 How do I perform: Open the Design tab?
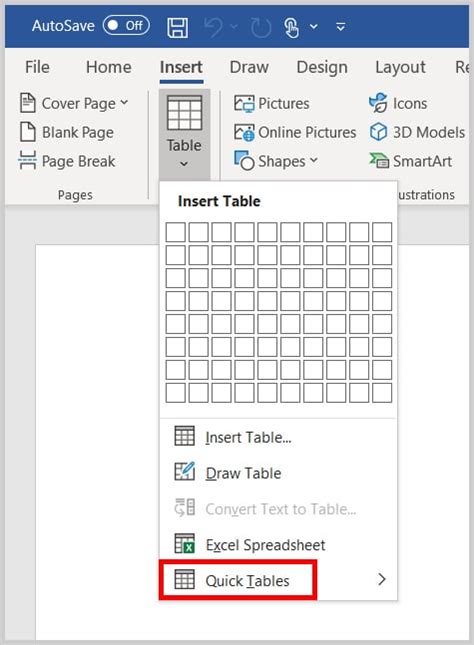[x=322, y=67]
